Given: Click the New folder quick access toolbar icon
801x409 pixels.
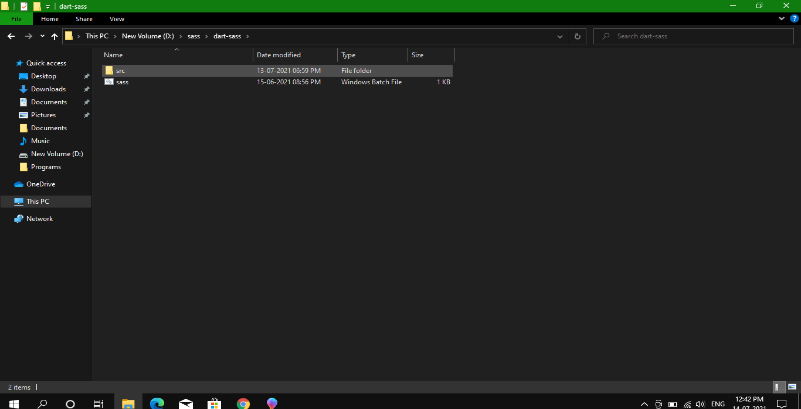Looking at the screenshot, I should 36,6.
